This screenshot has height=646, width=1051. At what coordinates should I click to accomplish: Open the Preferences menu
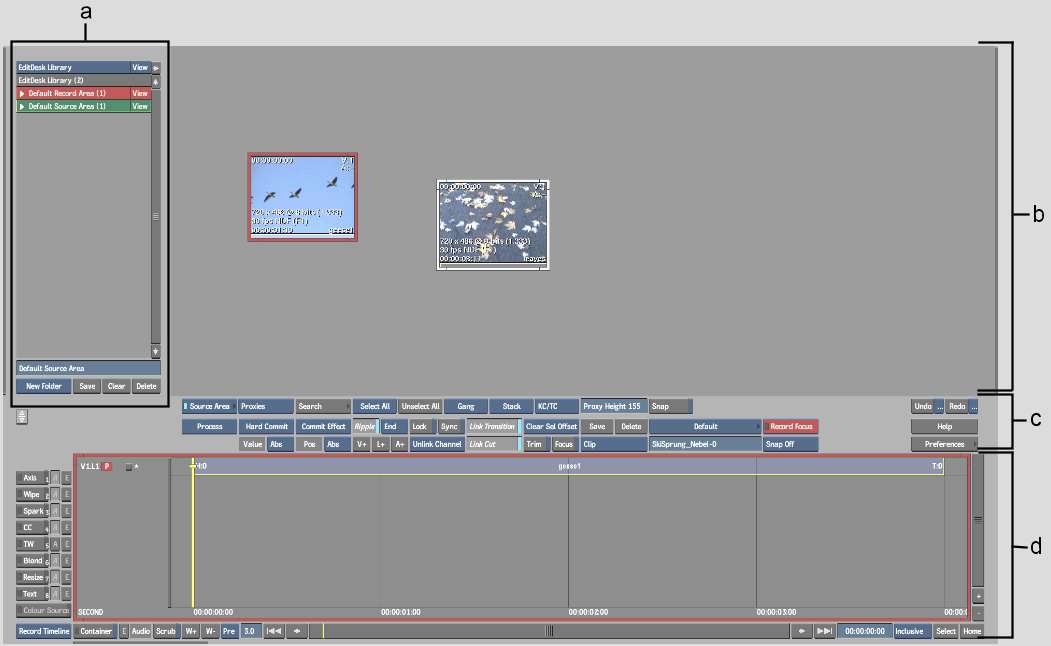(944, 444)
